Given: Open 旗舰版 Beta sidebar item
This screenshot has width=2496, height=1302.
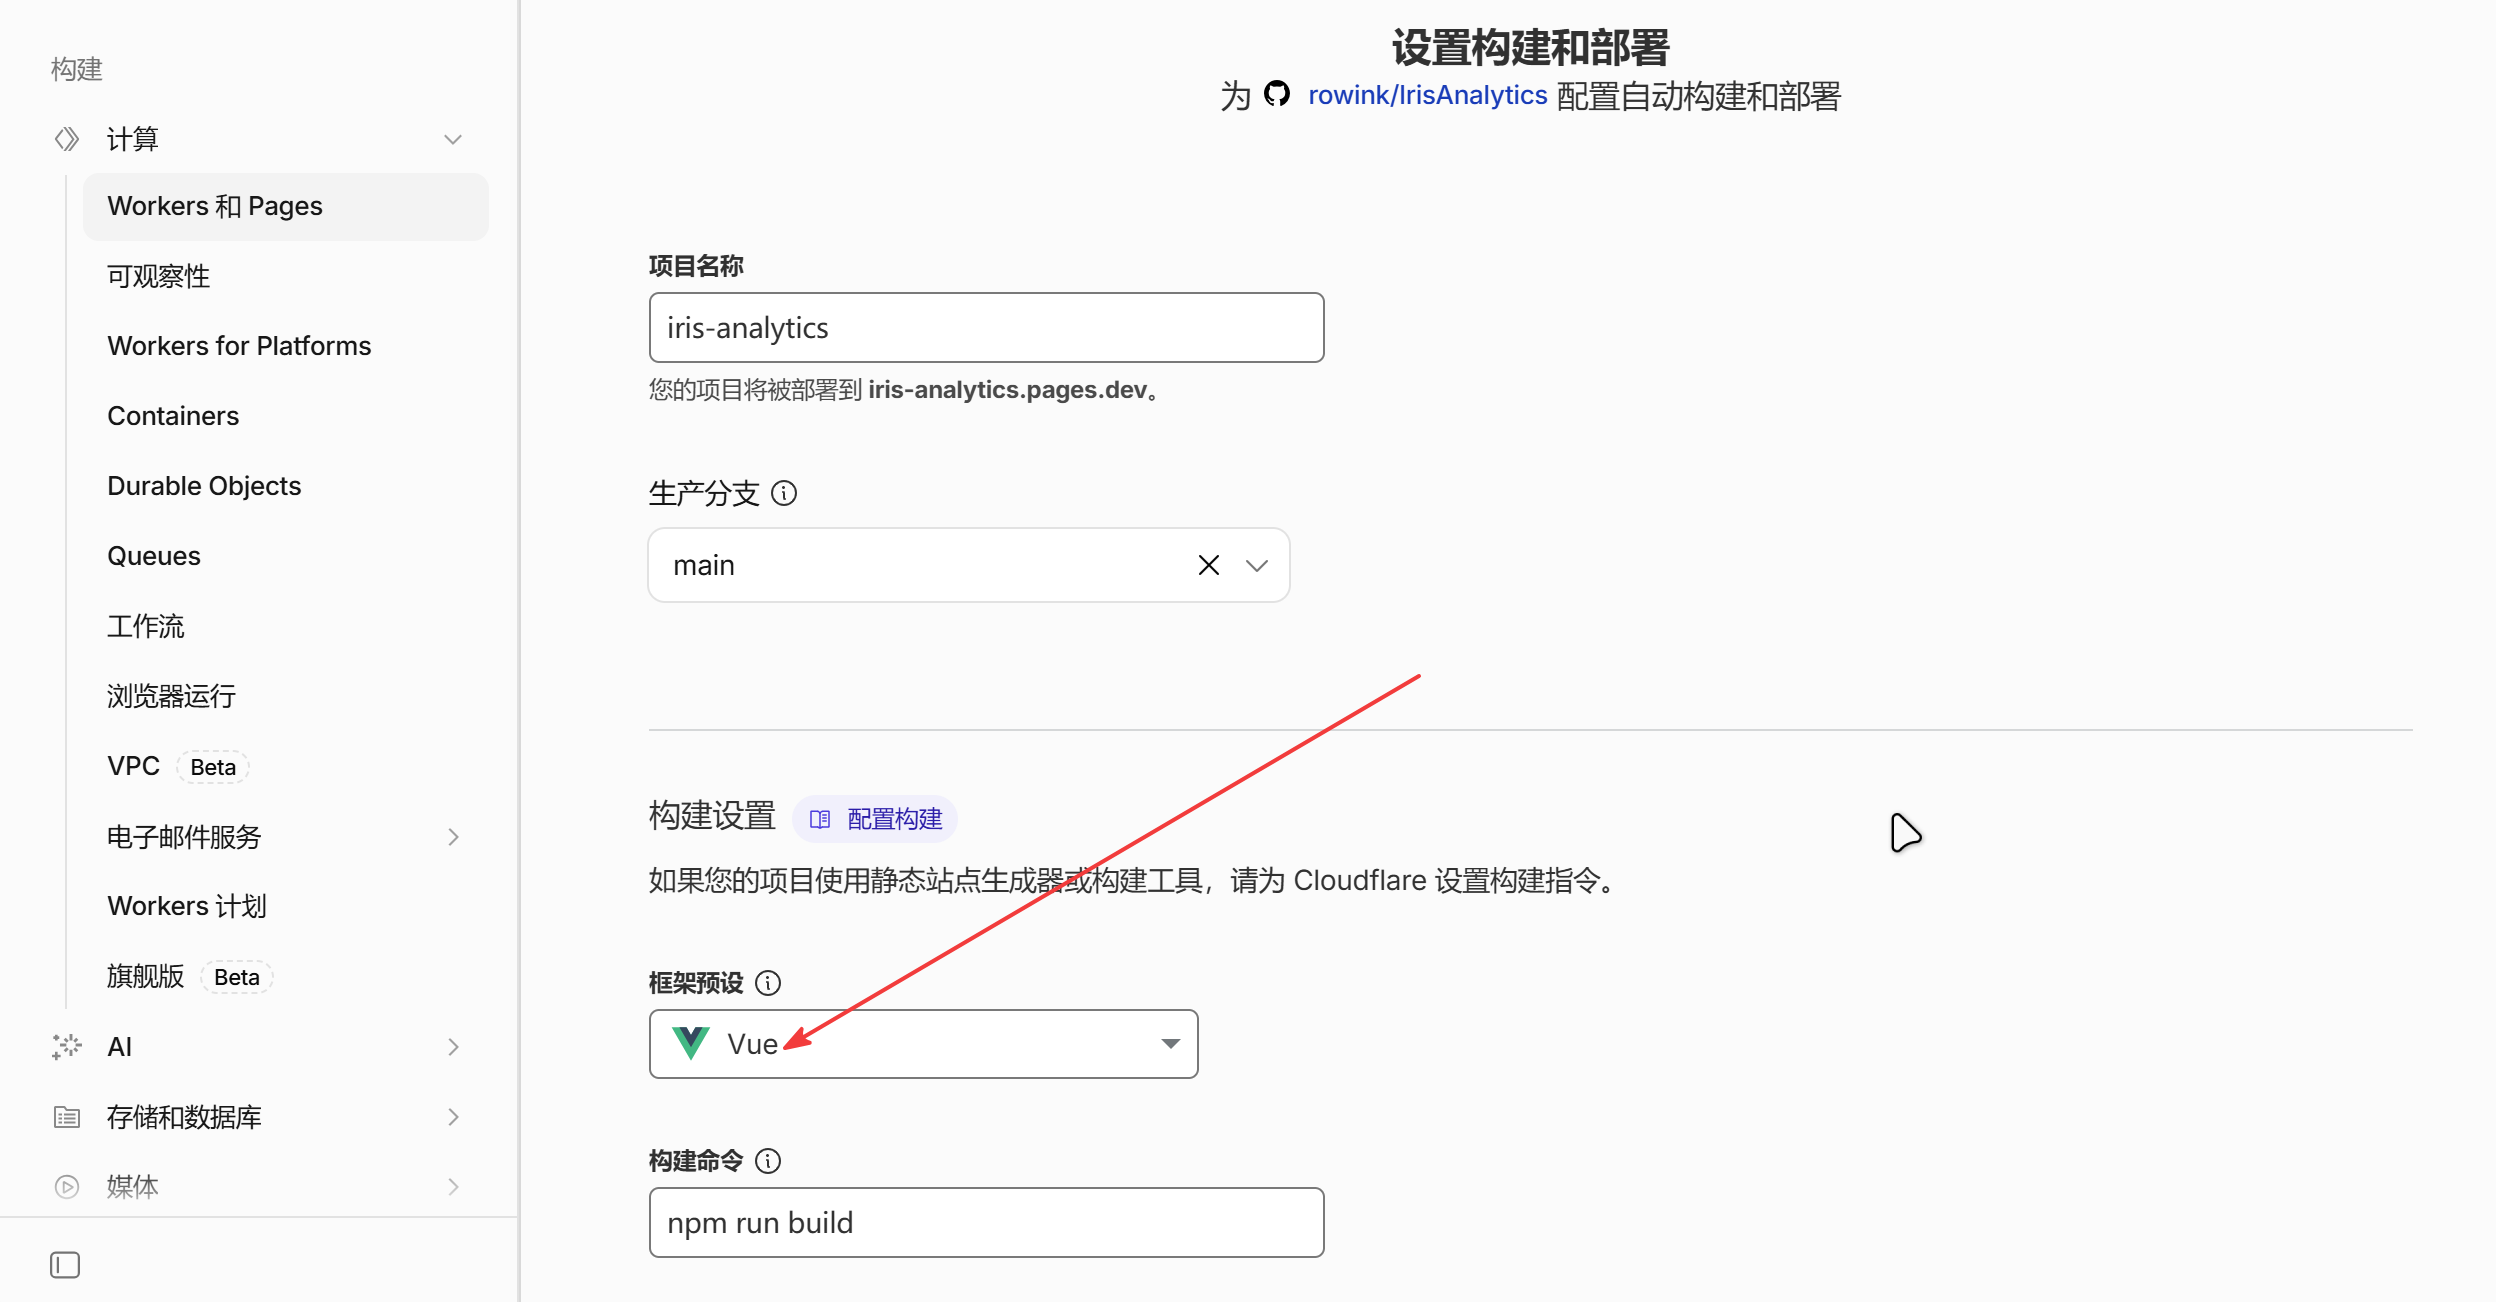Looking at the screenshot, I should click(189, 977).
